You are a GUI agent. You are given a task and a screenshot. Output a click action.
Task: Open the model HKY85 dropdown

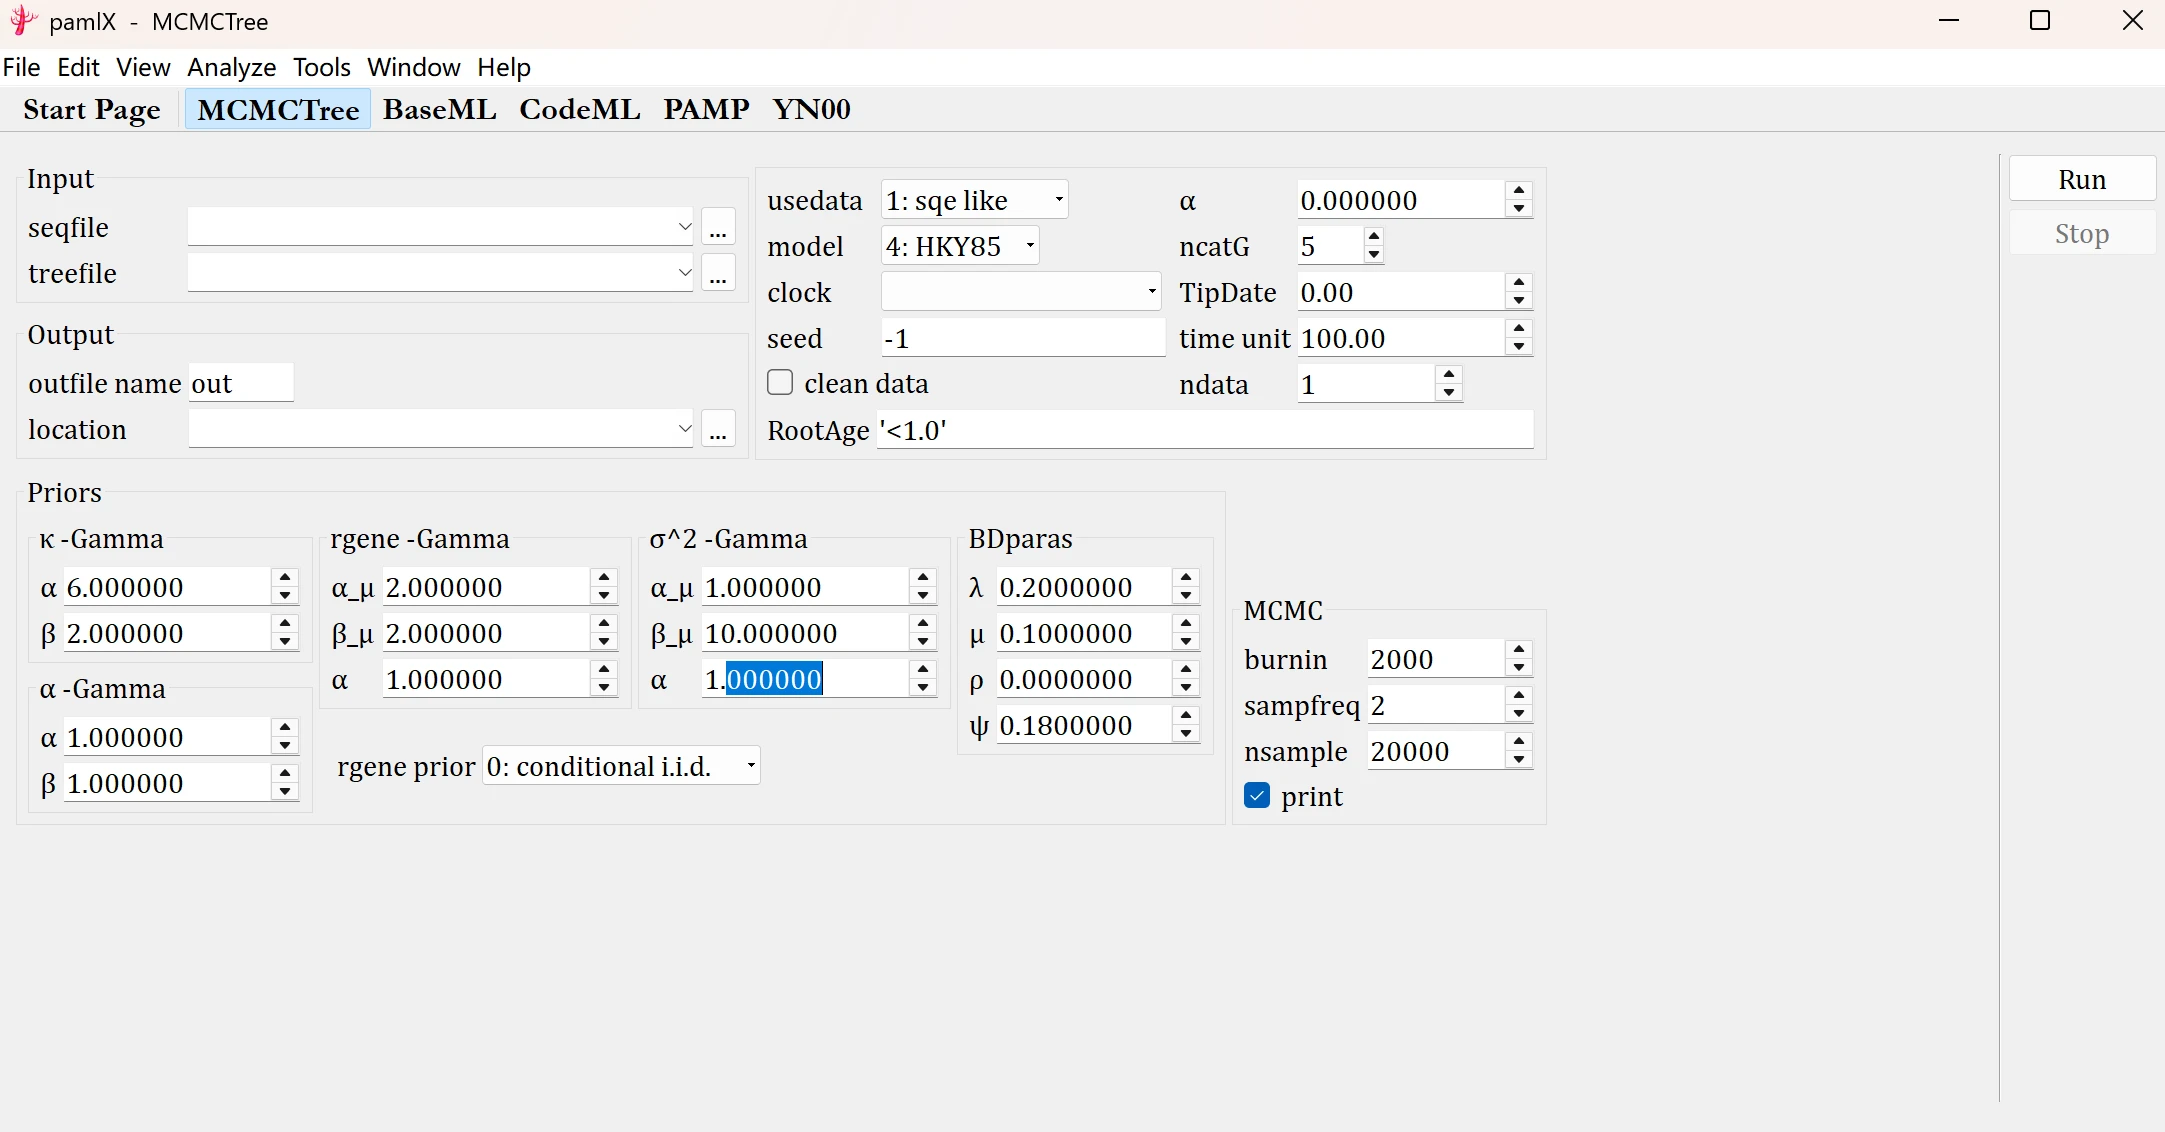pyautogui.click(x=960, y=246)
